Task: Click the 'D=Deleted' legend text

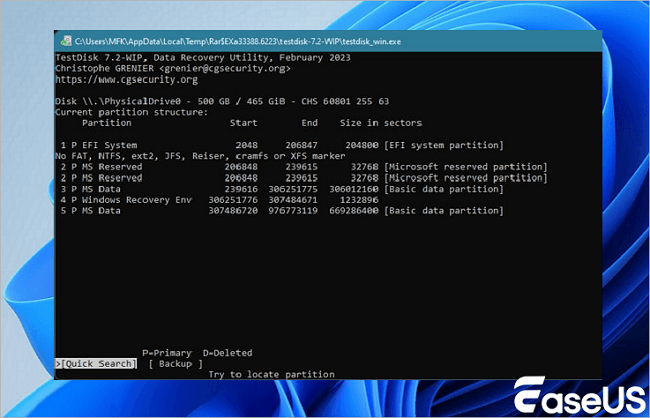Action: click(x=227, y=353)
